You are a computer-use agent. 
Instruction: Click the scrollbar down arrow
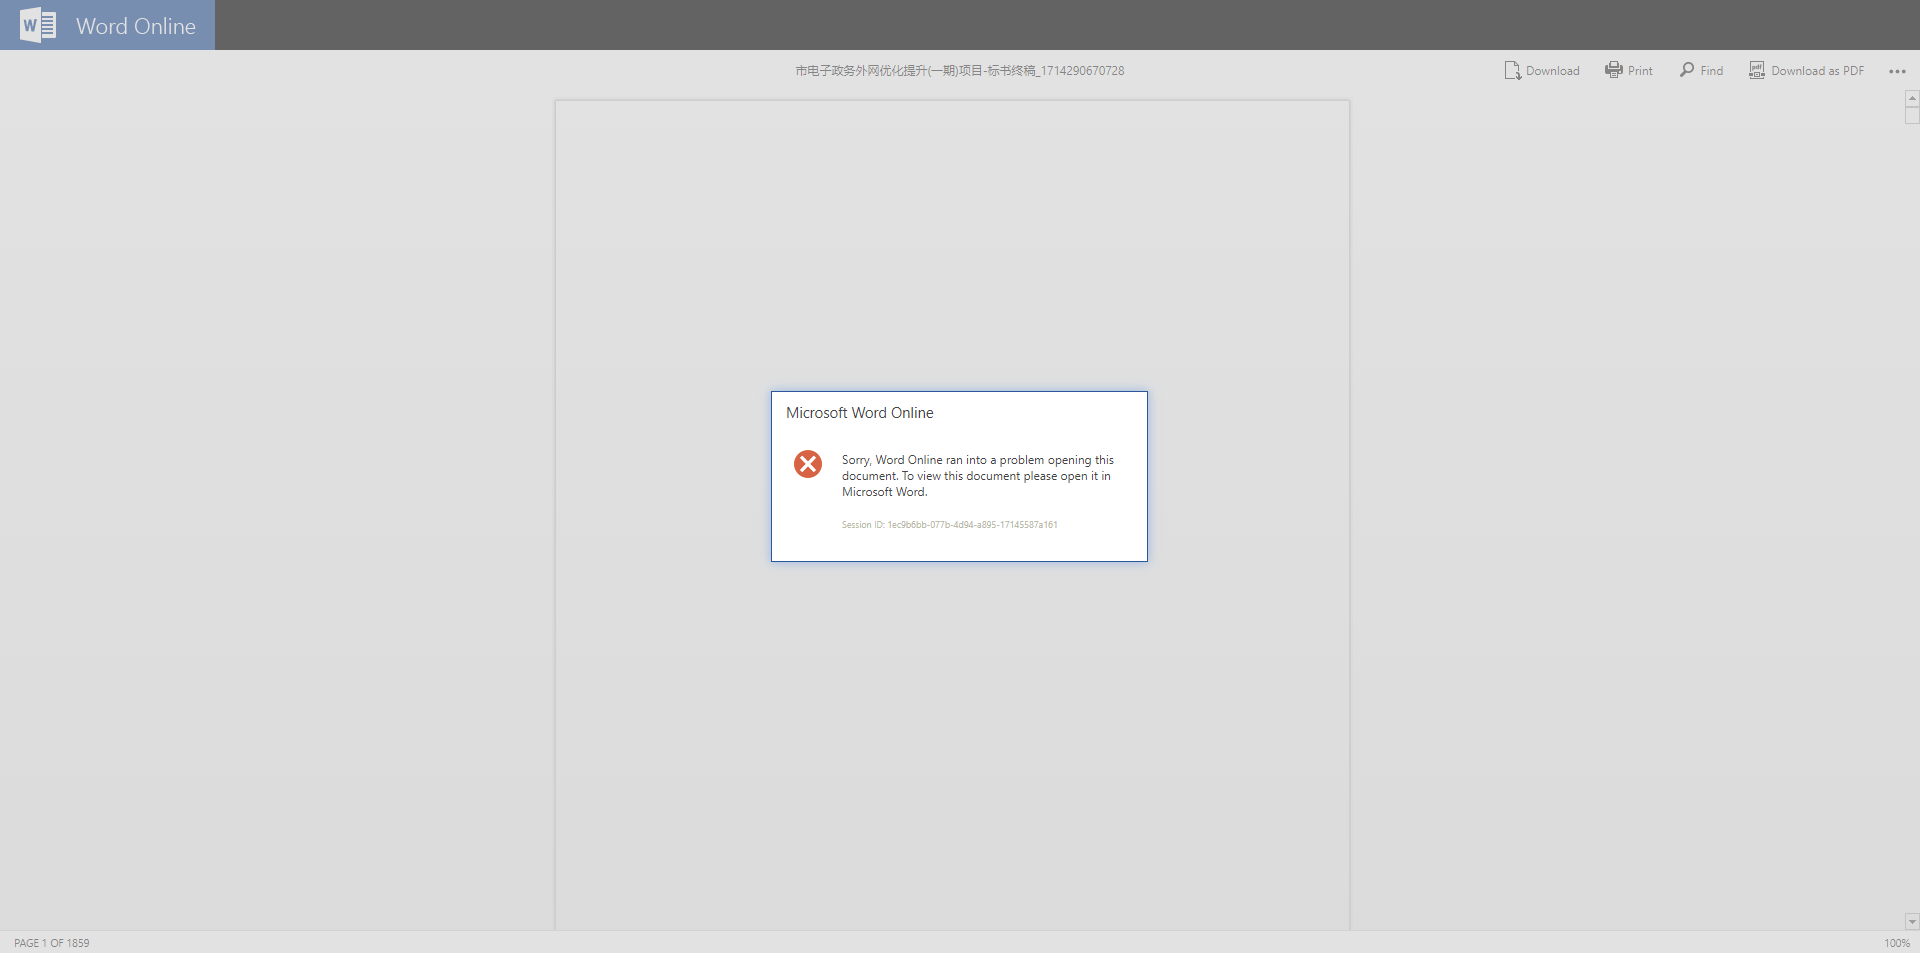point(1912,922)
